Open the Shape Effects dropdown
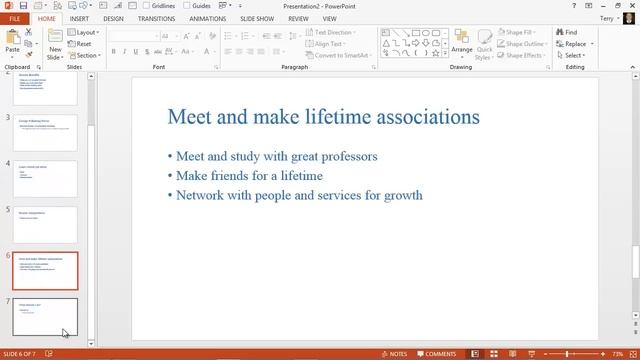The width and height of the screenshot is (640, 360). (x=521, y=55)
